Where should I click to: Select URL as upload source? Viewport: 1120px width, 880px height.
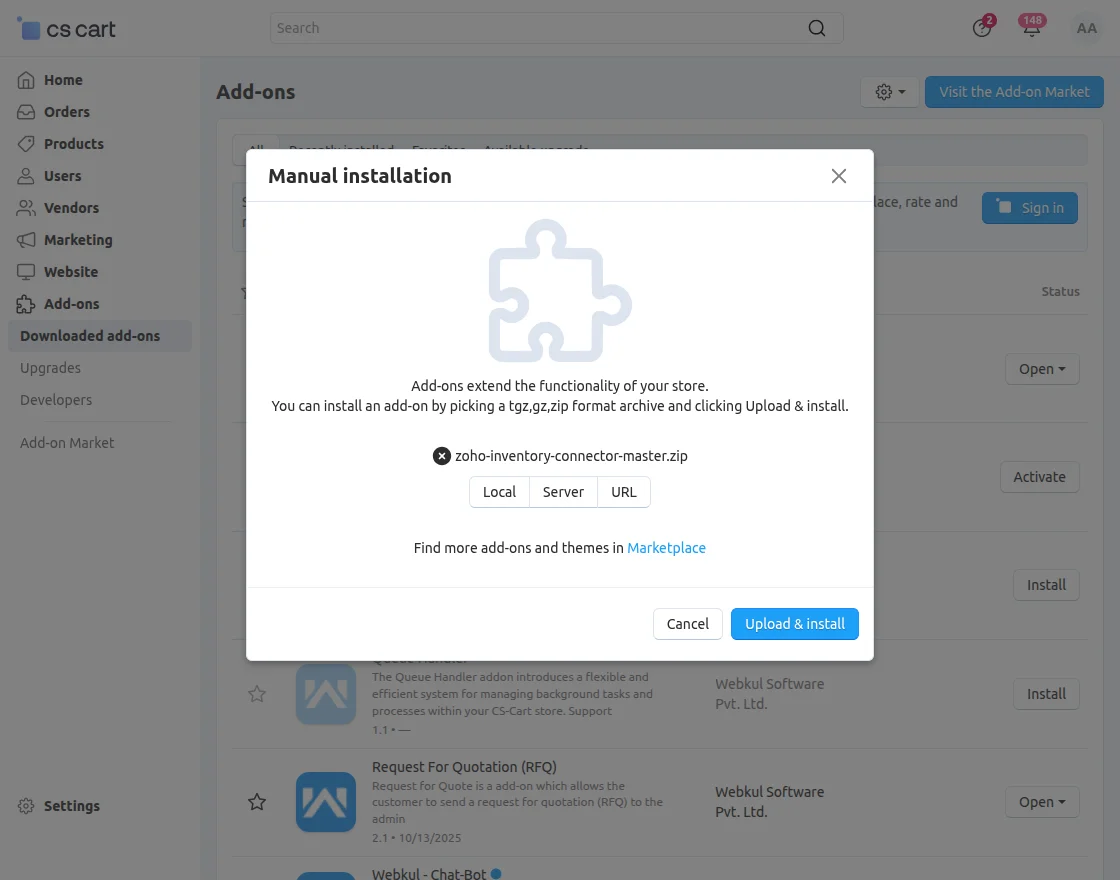(624, 492)
